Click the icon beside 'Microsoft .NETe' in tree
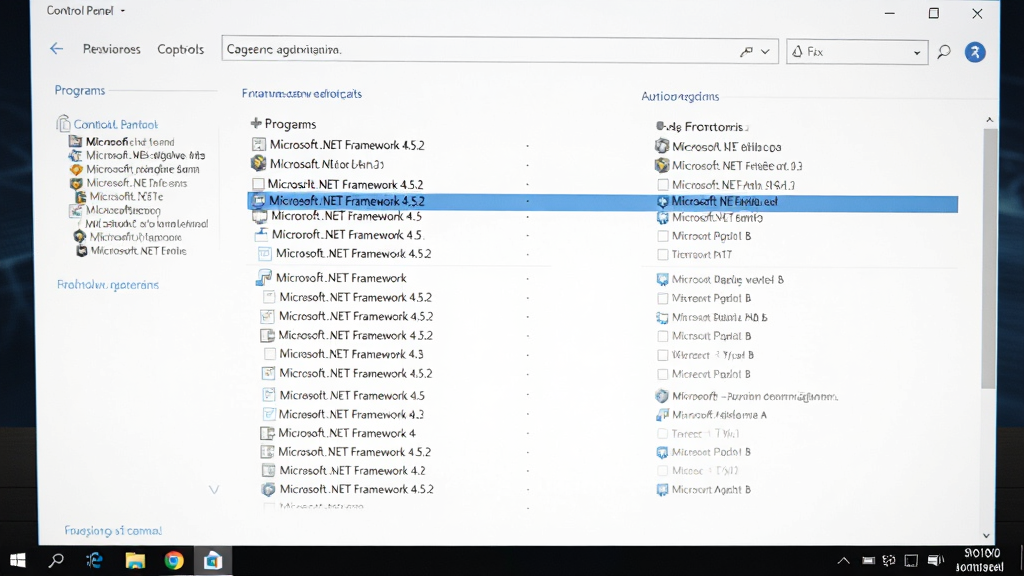The image size is (1024, 576). click(80, 197)
